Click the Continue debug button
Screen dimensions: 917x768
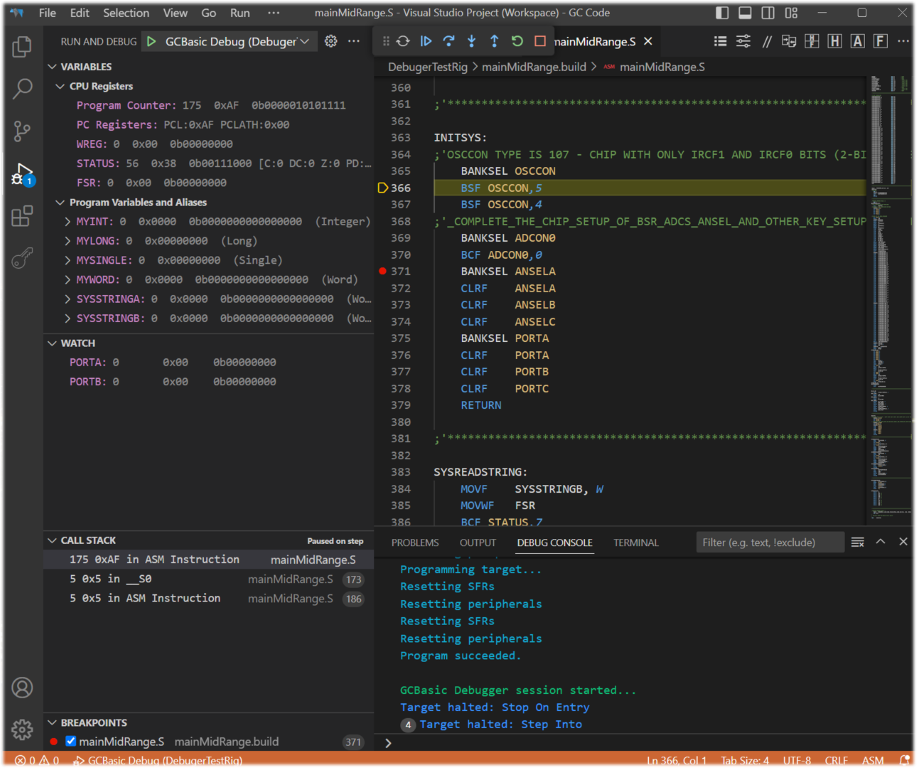(425, 41)
